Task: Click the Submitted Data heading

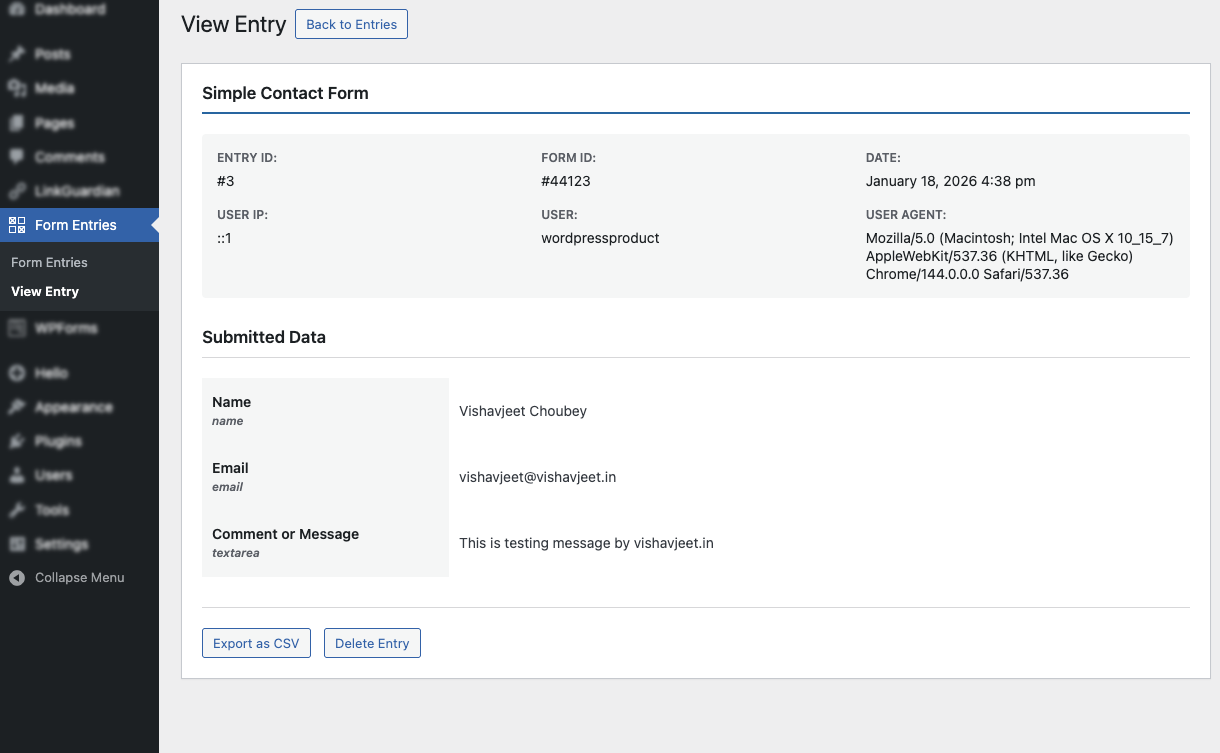Action: click(x=264, y=337)
